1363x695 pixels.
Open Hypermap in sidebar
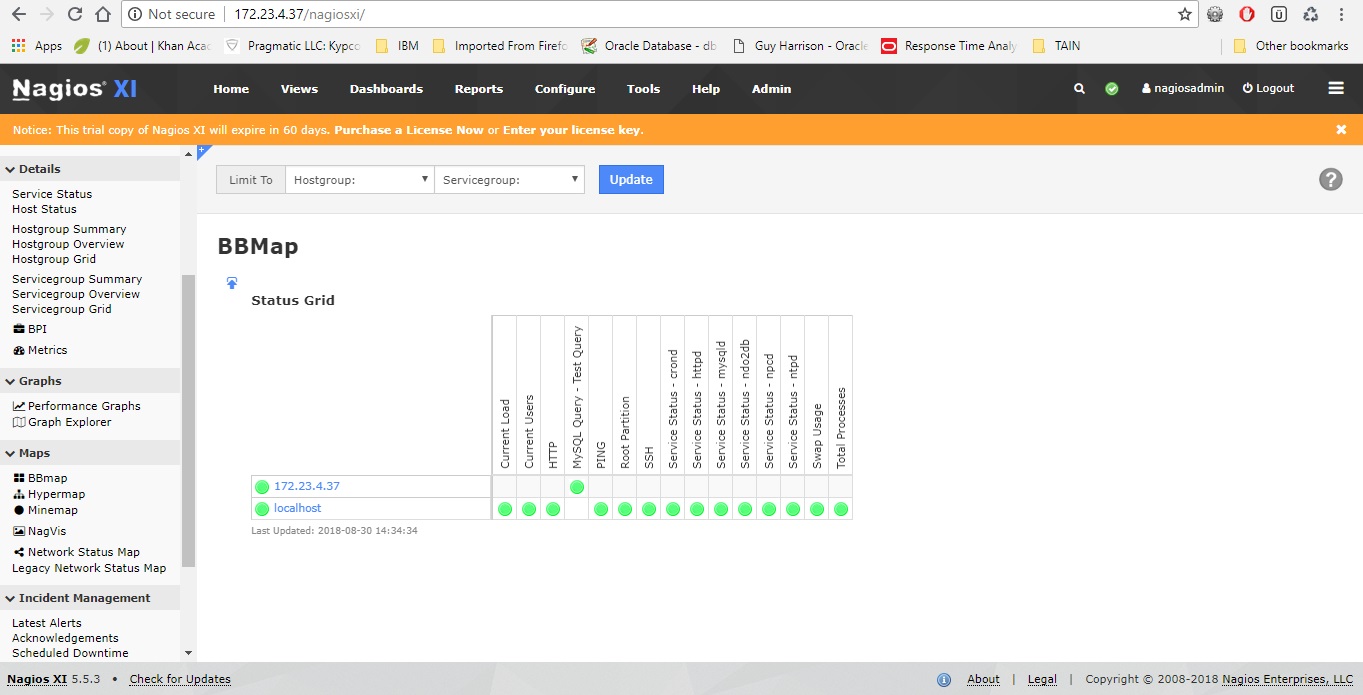(49, 494)
